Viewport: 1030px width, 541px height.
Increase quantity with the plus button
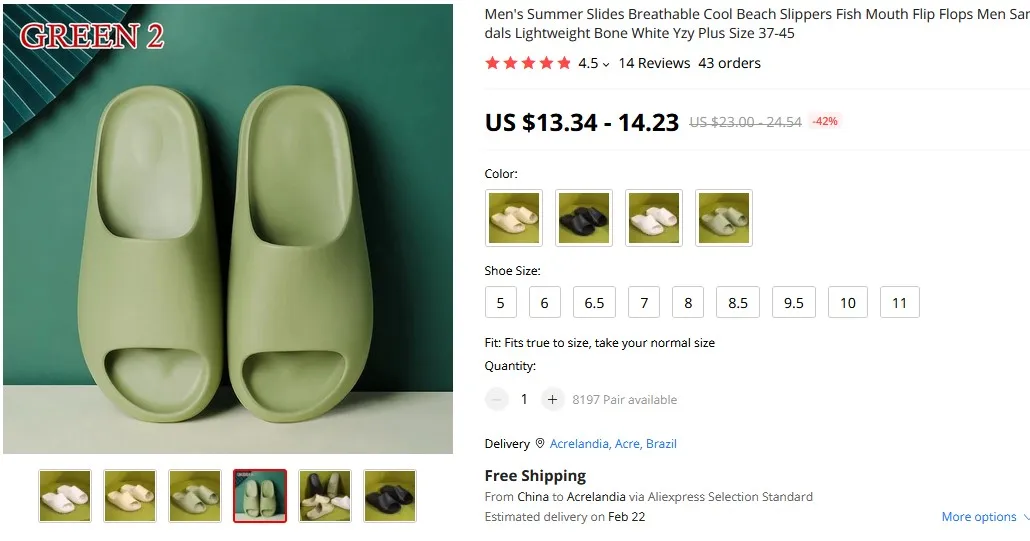pos(552,399)
